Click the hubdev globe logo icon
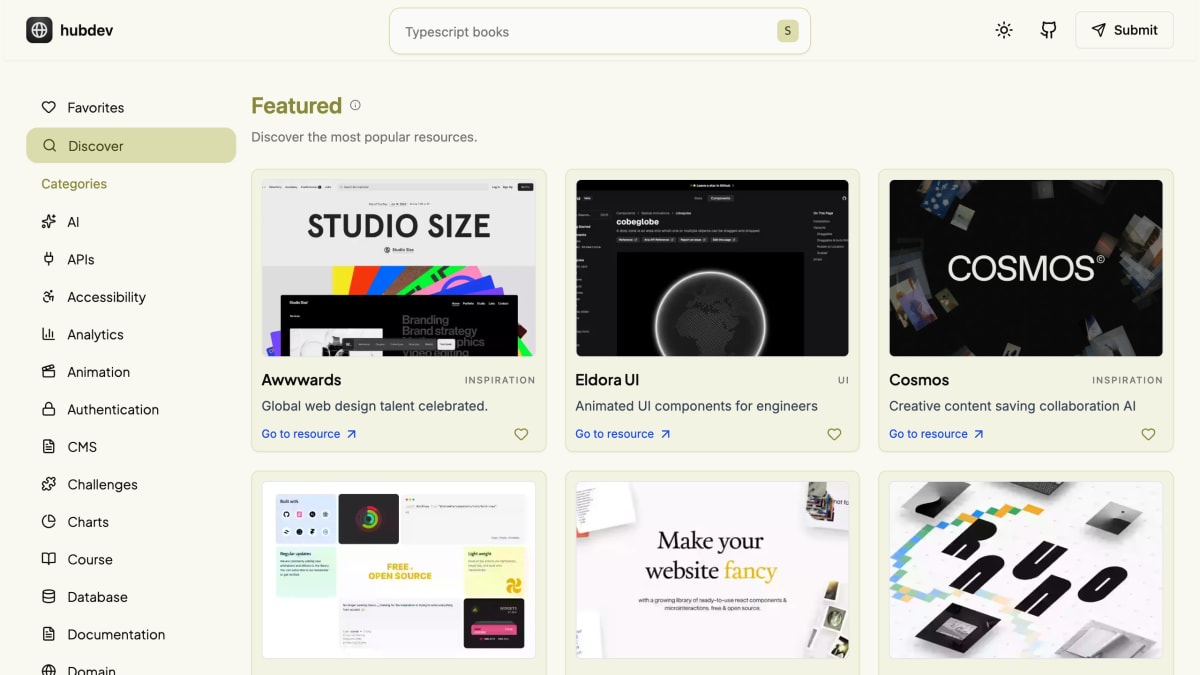Screen dimensions: 1200x675 pos(39,30)
